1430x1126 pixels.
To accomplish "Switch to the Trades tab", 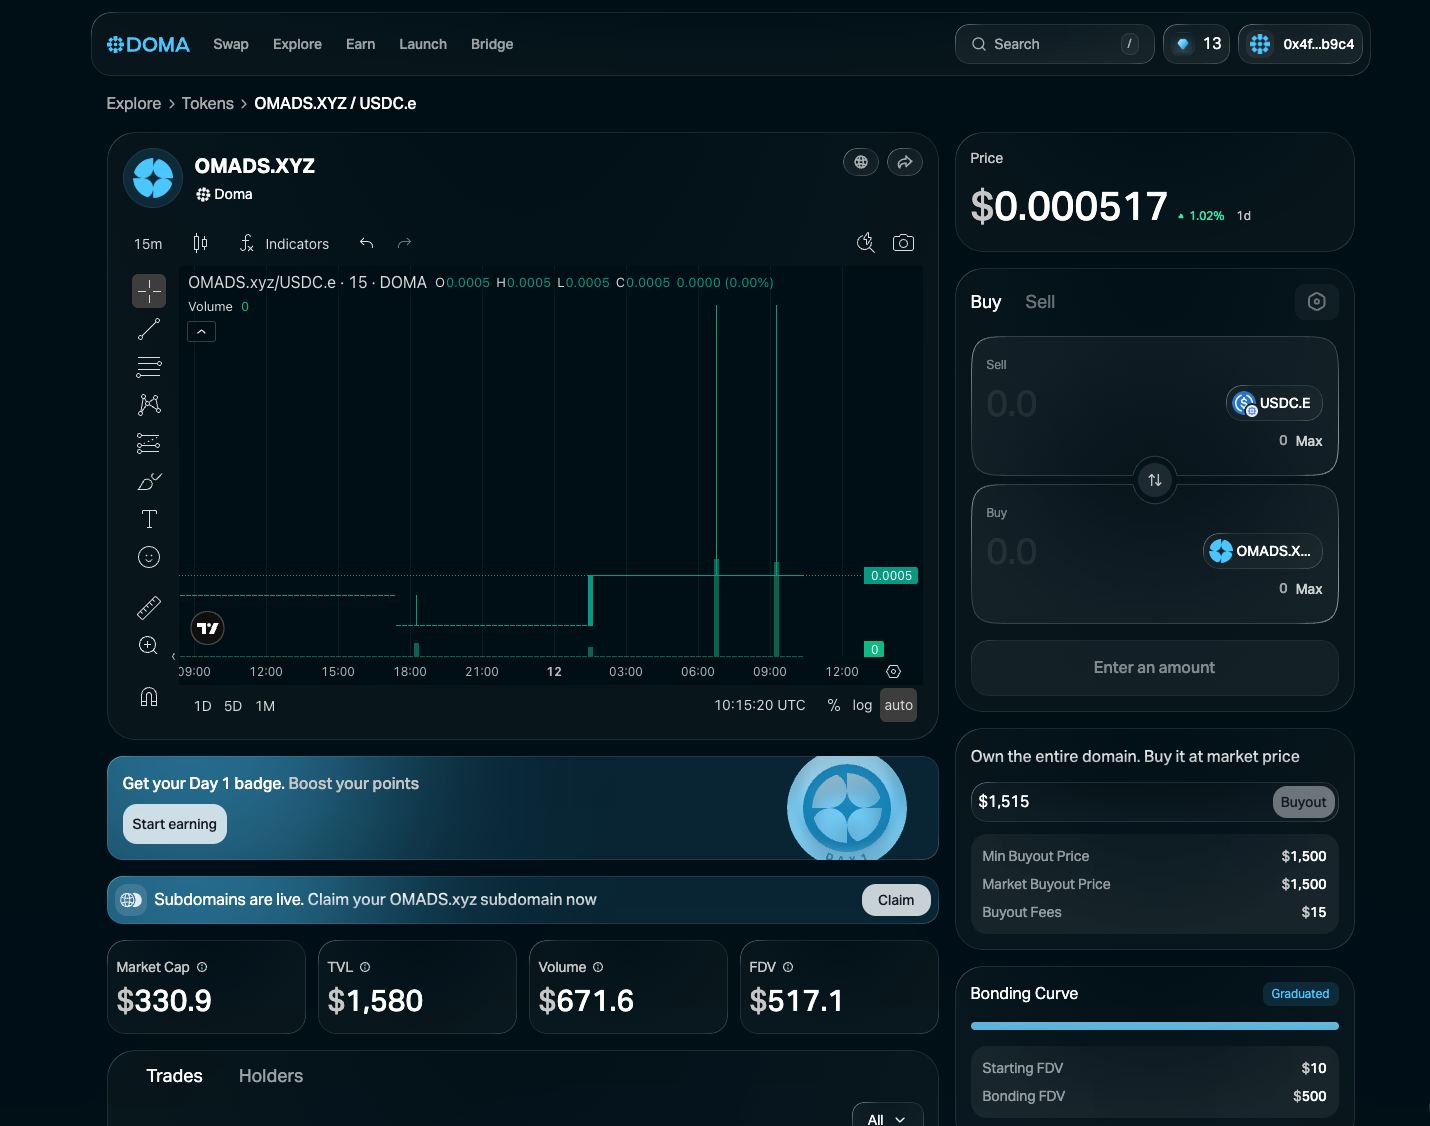I will [x=174, y=1076].
